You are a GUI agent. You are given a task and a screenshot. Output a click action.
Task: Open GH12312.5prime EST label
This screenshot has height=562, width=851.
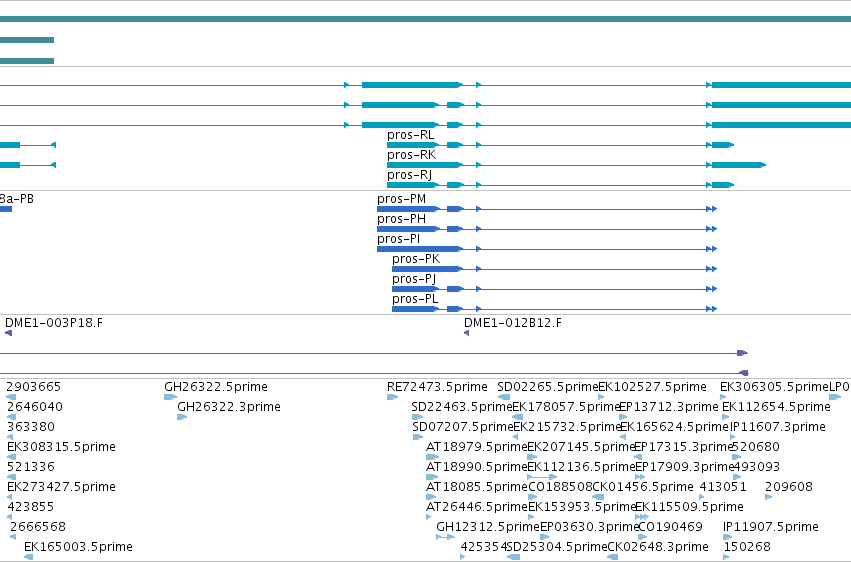click(487, 527)
